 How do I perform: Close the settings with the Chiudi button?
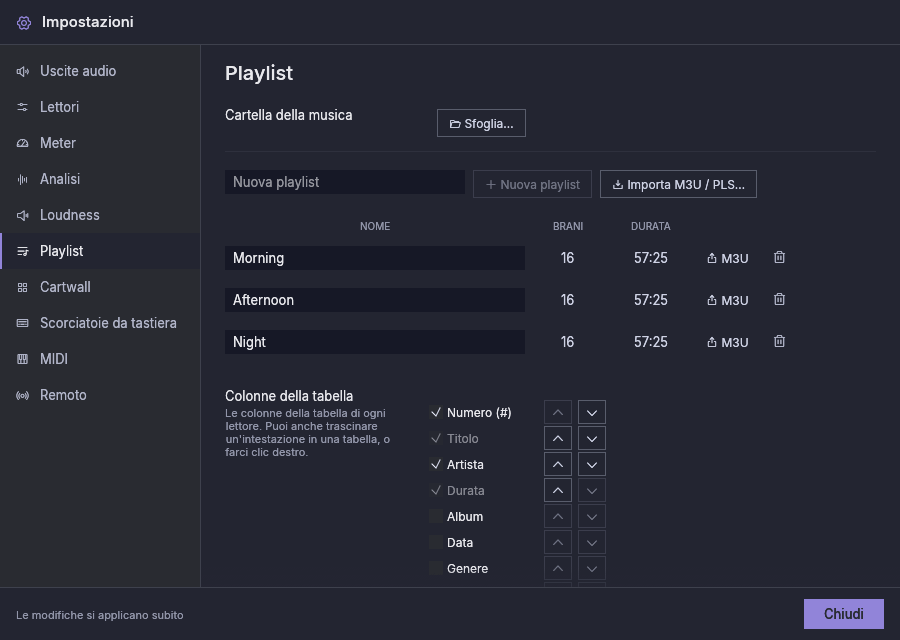point(844,614)
